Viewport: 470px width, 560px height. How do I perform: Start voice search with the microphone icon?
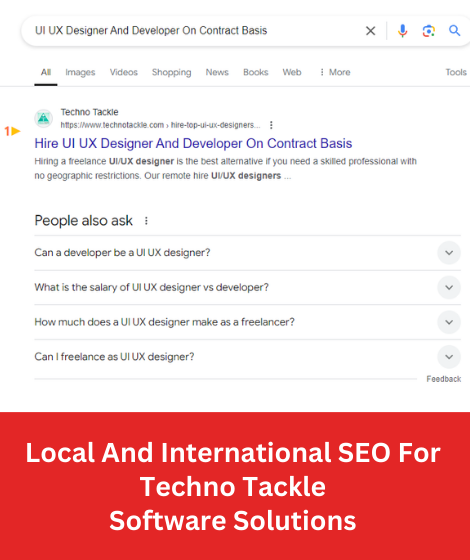pyautogui.click(x=402, y=31)
